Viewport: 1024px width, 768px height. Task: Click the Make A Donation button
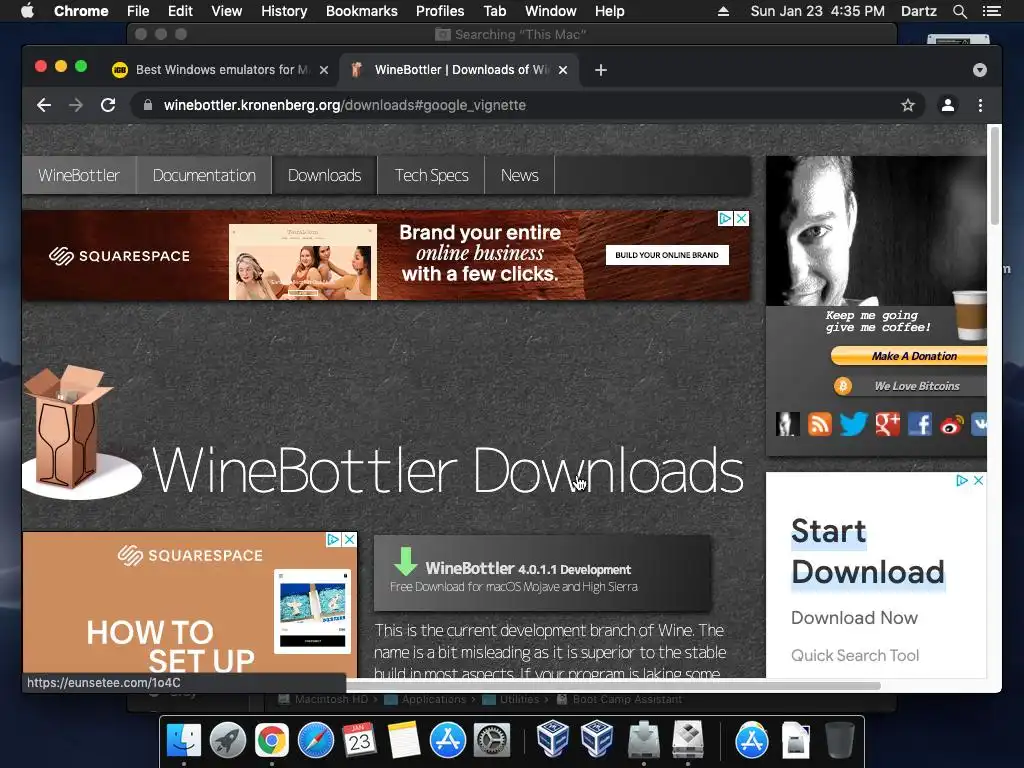(x=908, y=356)
